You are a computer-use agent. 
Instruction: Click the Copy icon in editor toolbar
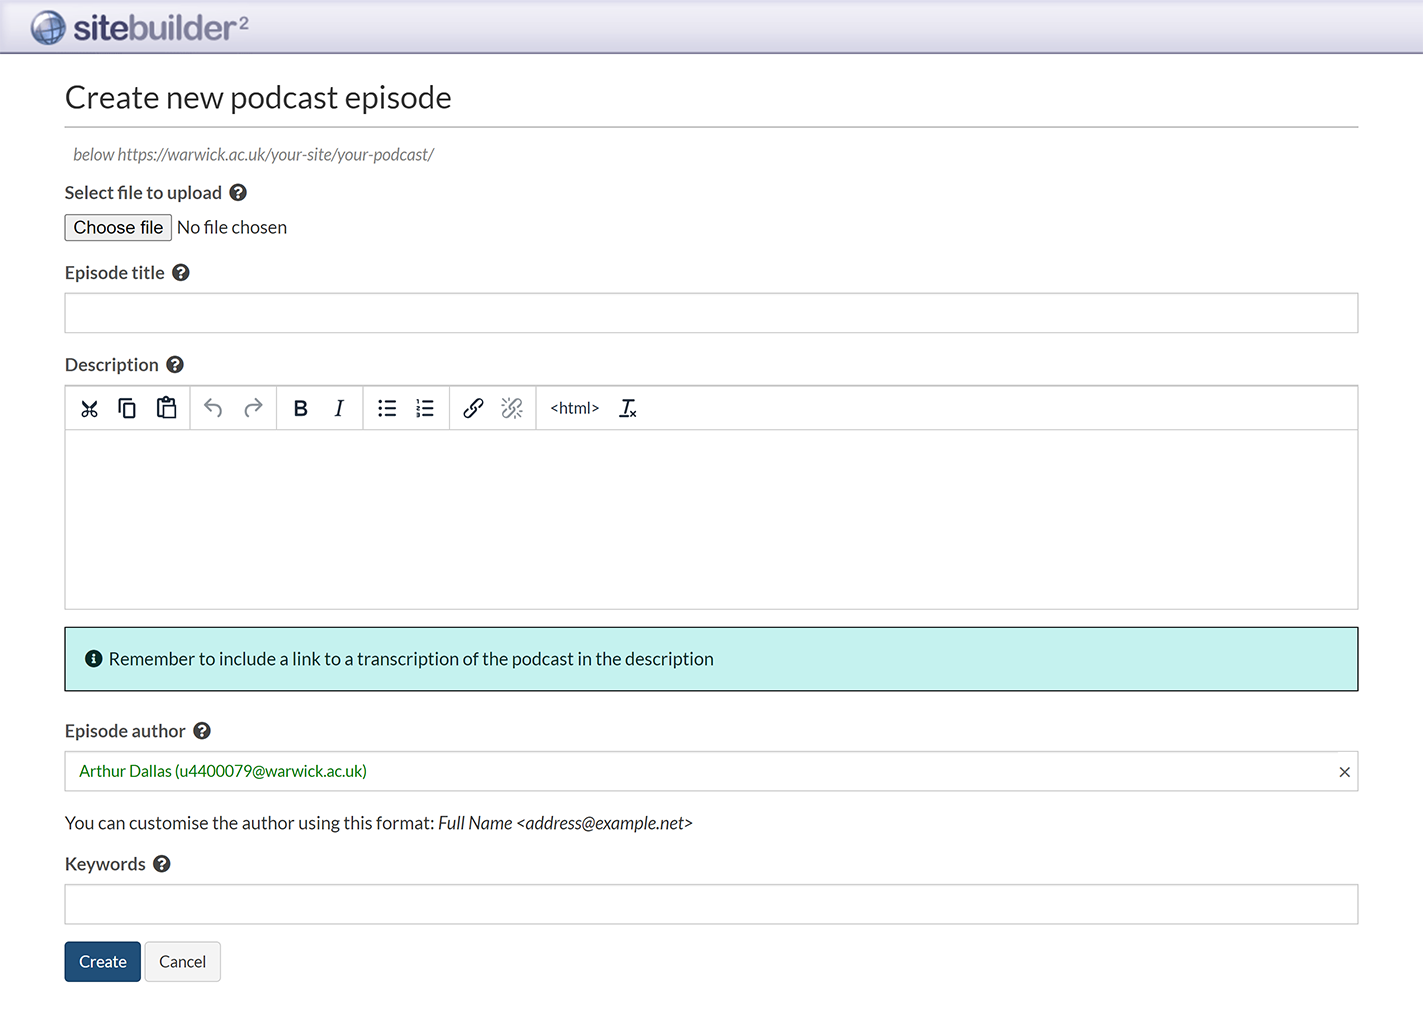[x=127, y=408]
